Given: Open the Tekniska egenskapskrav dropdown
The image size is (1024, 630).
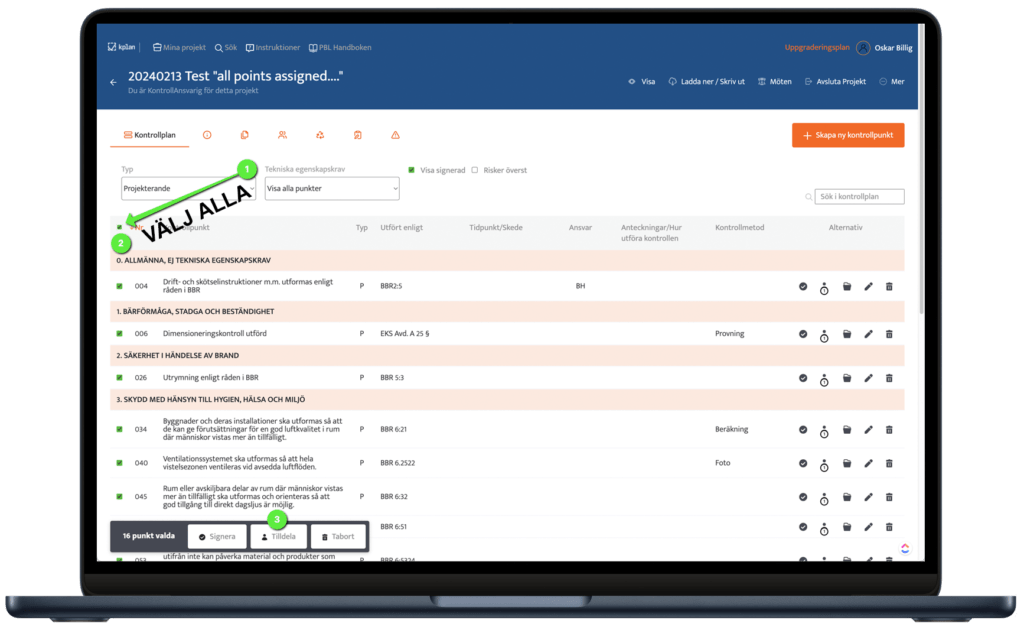Looking at the screenshot, I should pyautogui.click(x=332, y=188).
